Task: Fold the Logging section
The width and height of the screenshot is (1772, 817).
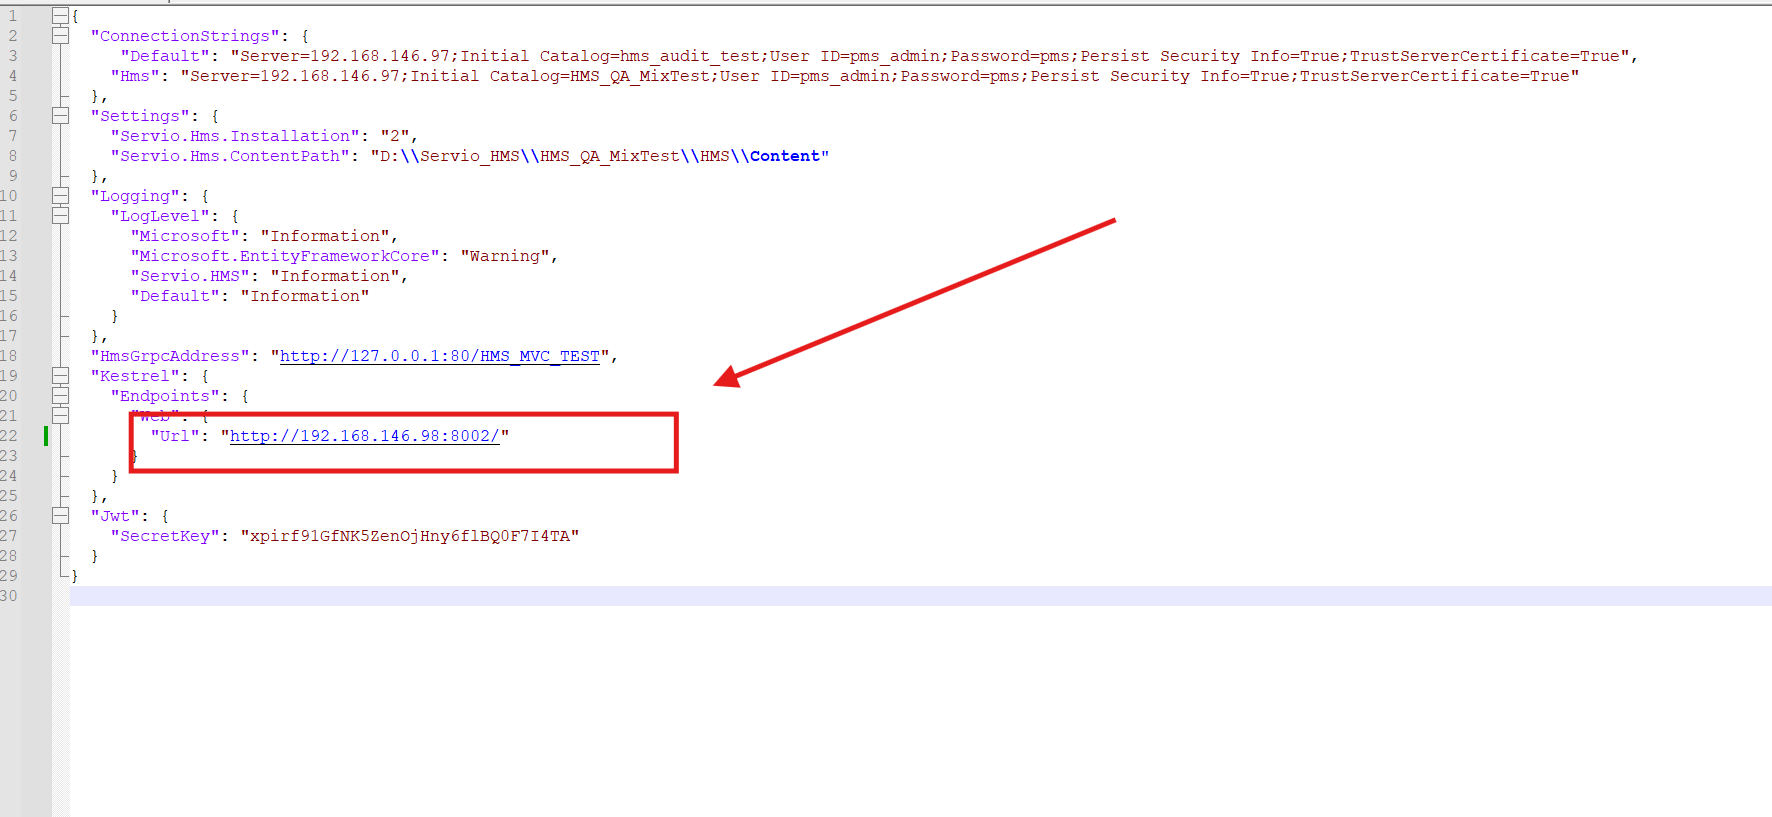Action: (x=60, y=196)
